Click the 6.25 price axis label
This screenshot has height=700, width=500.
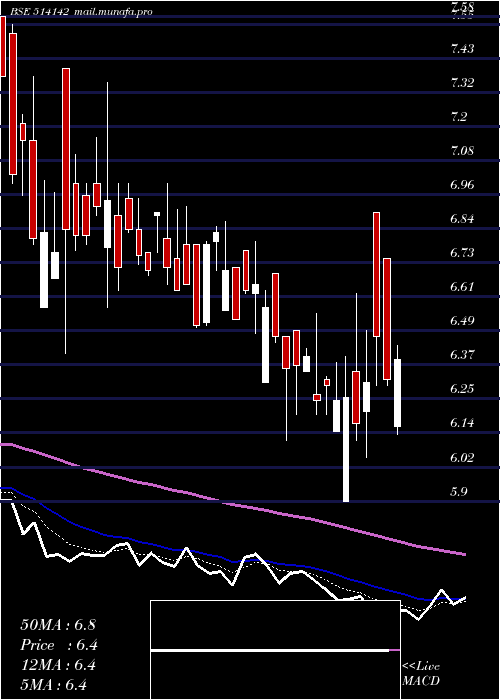click(x=462, y=389)
